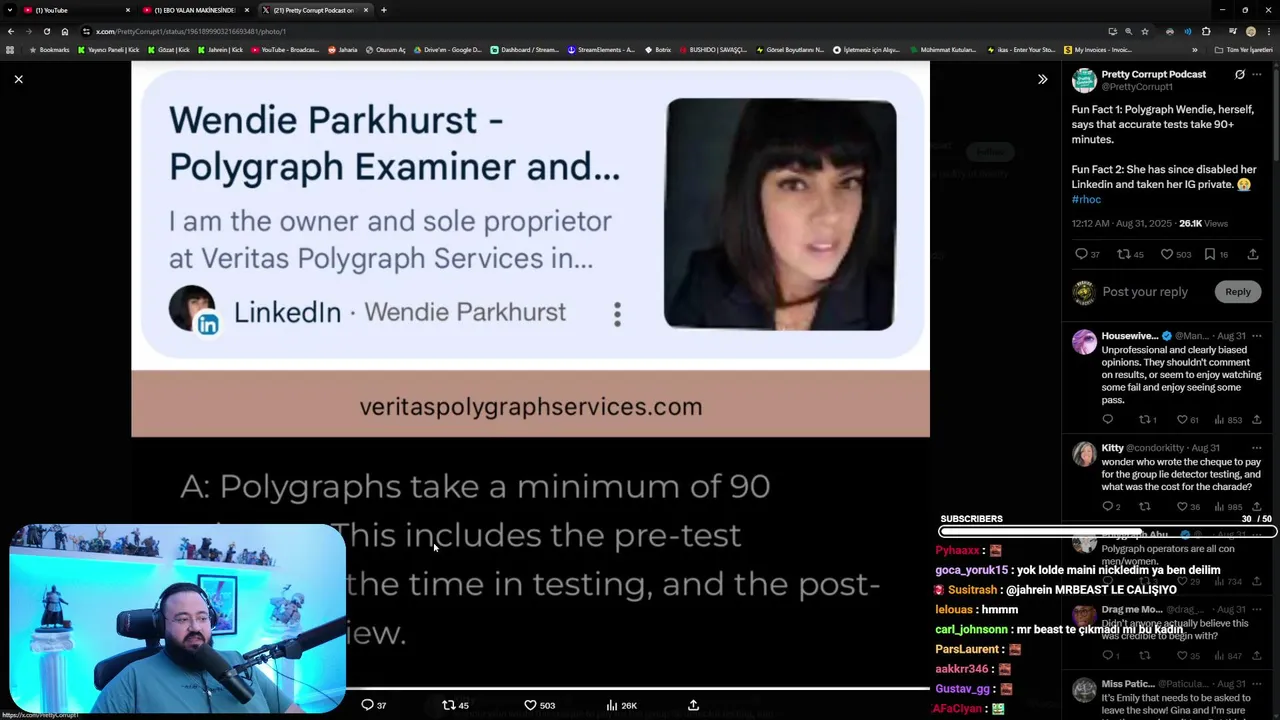The image size is (1280, 720).
Task: Click the Grok icon beside Pretty Corrupt Podcast
Action: click(x=1240, y=74)
